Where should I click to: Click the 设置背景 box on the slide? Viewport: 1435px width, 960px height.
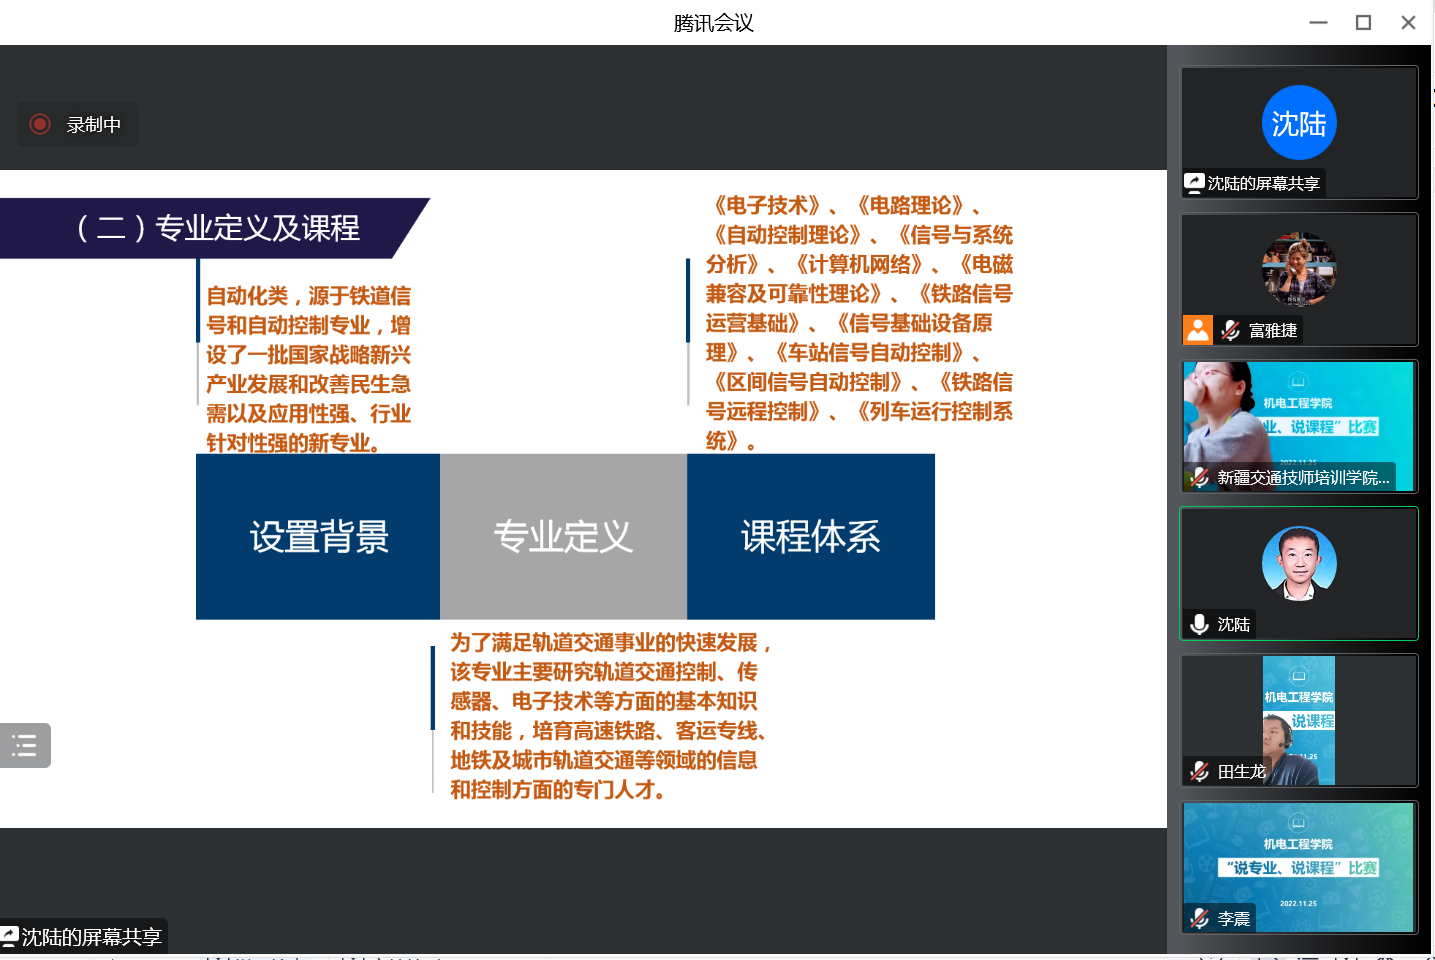tap(318, 537)
